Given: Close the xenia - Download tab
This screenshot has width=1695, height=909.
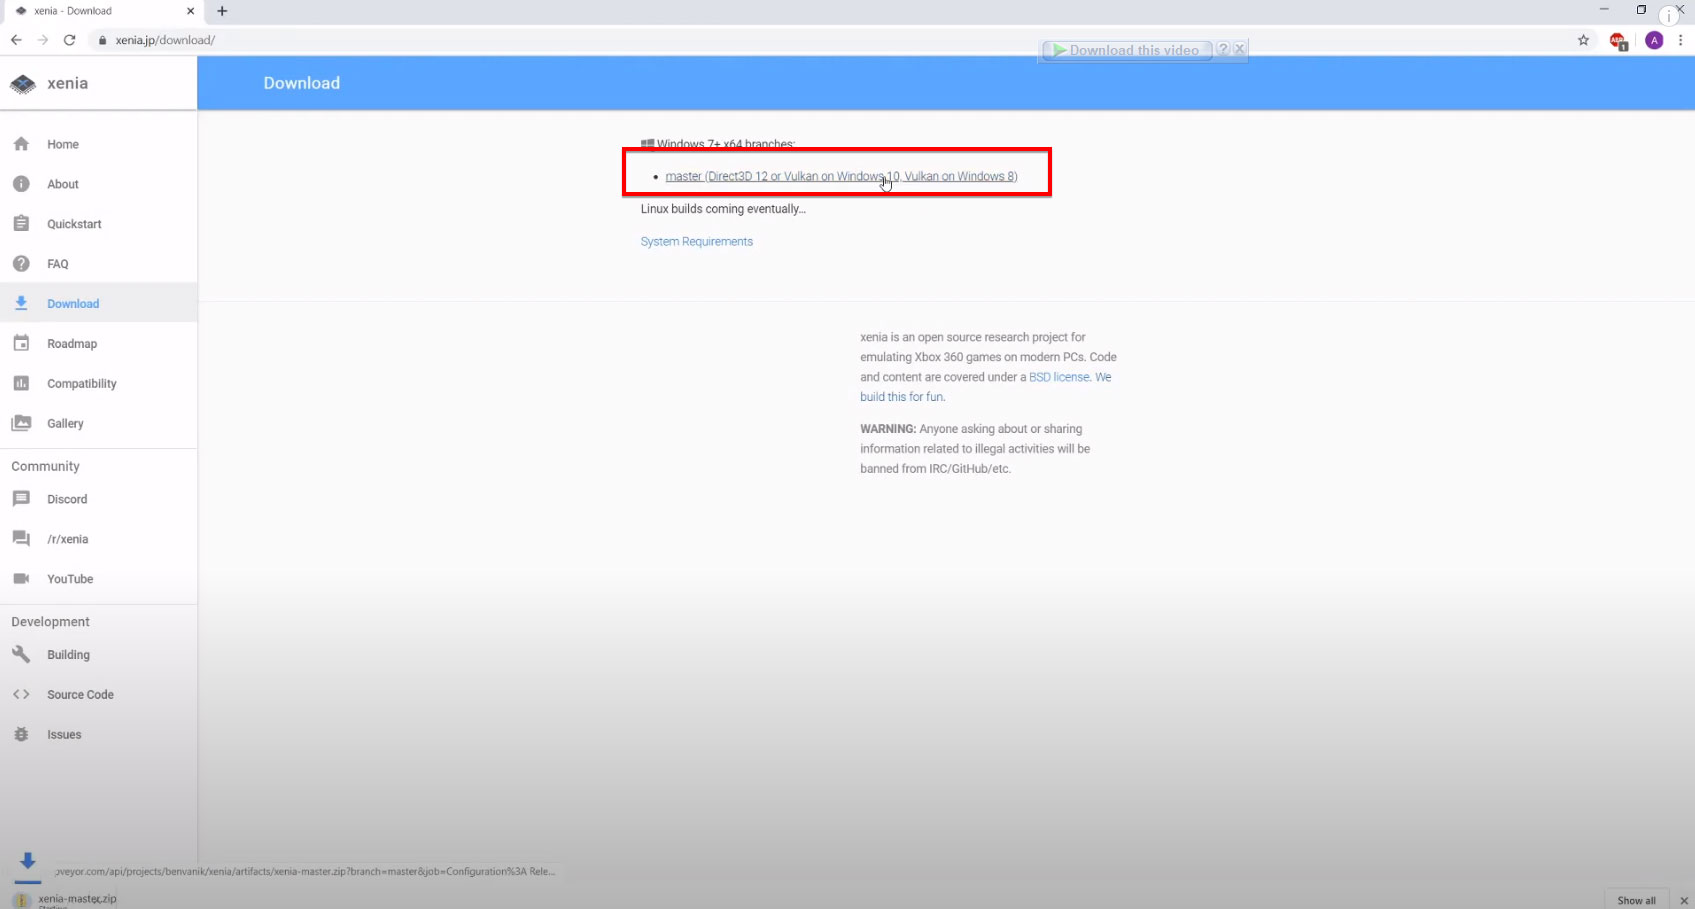Looking at the screenshot, I should coord(190,11).
